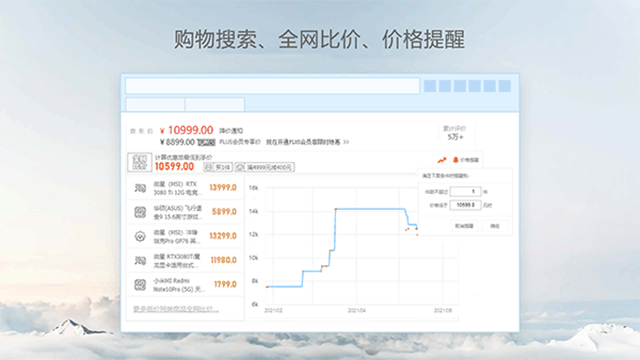Open the red price trend chart icon

coord(442,160)
